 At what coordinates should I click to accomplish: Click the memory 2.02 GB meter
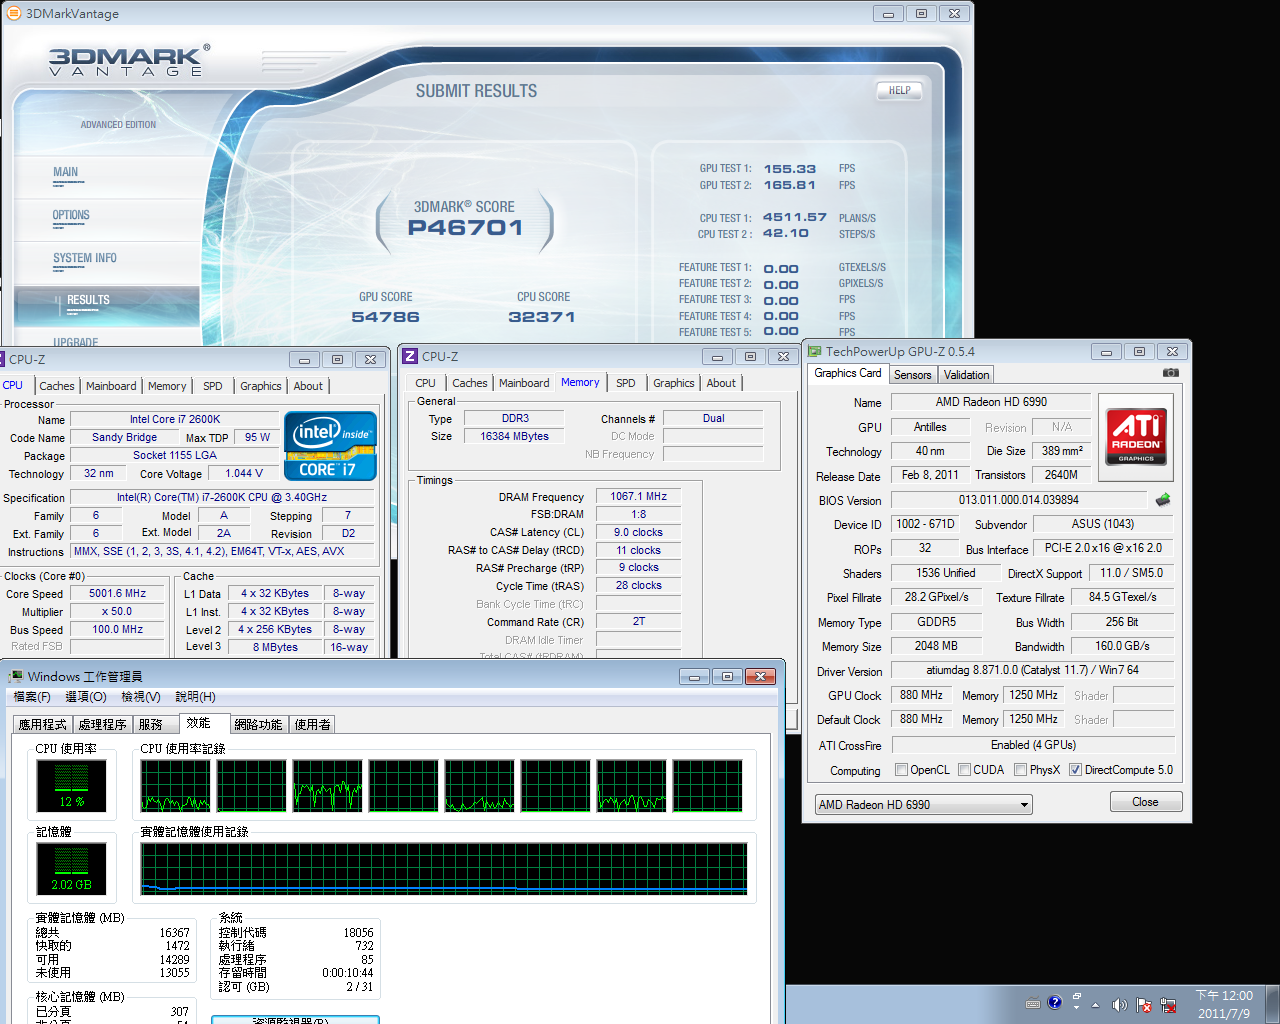click(x=71, y=868)
